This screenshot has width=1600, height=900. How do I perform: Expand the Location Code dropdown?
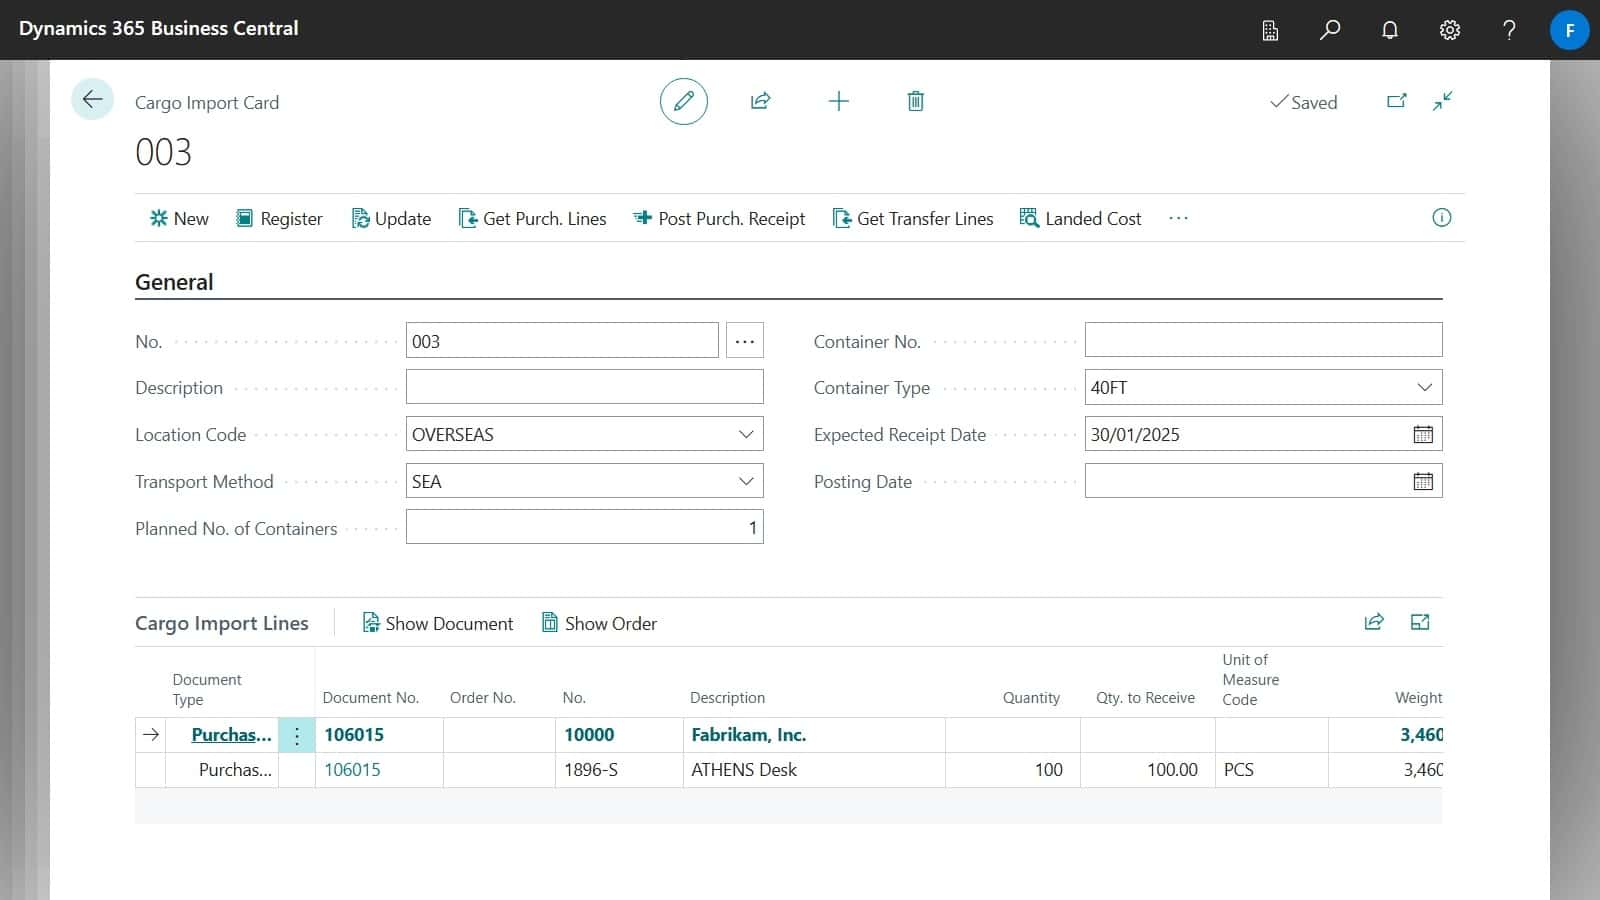tap(746, 434)
